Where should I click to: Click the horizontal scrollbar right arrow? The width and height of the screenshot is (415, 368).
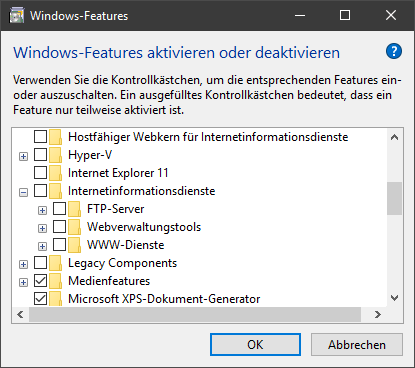click(x=378, y=314)
